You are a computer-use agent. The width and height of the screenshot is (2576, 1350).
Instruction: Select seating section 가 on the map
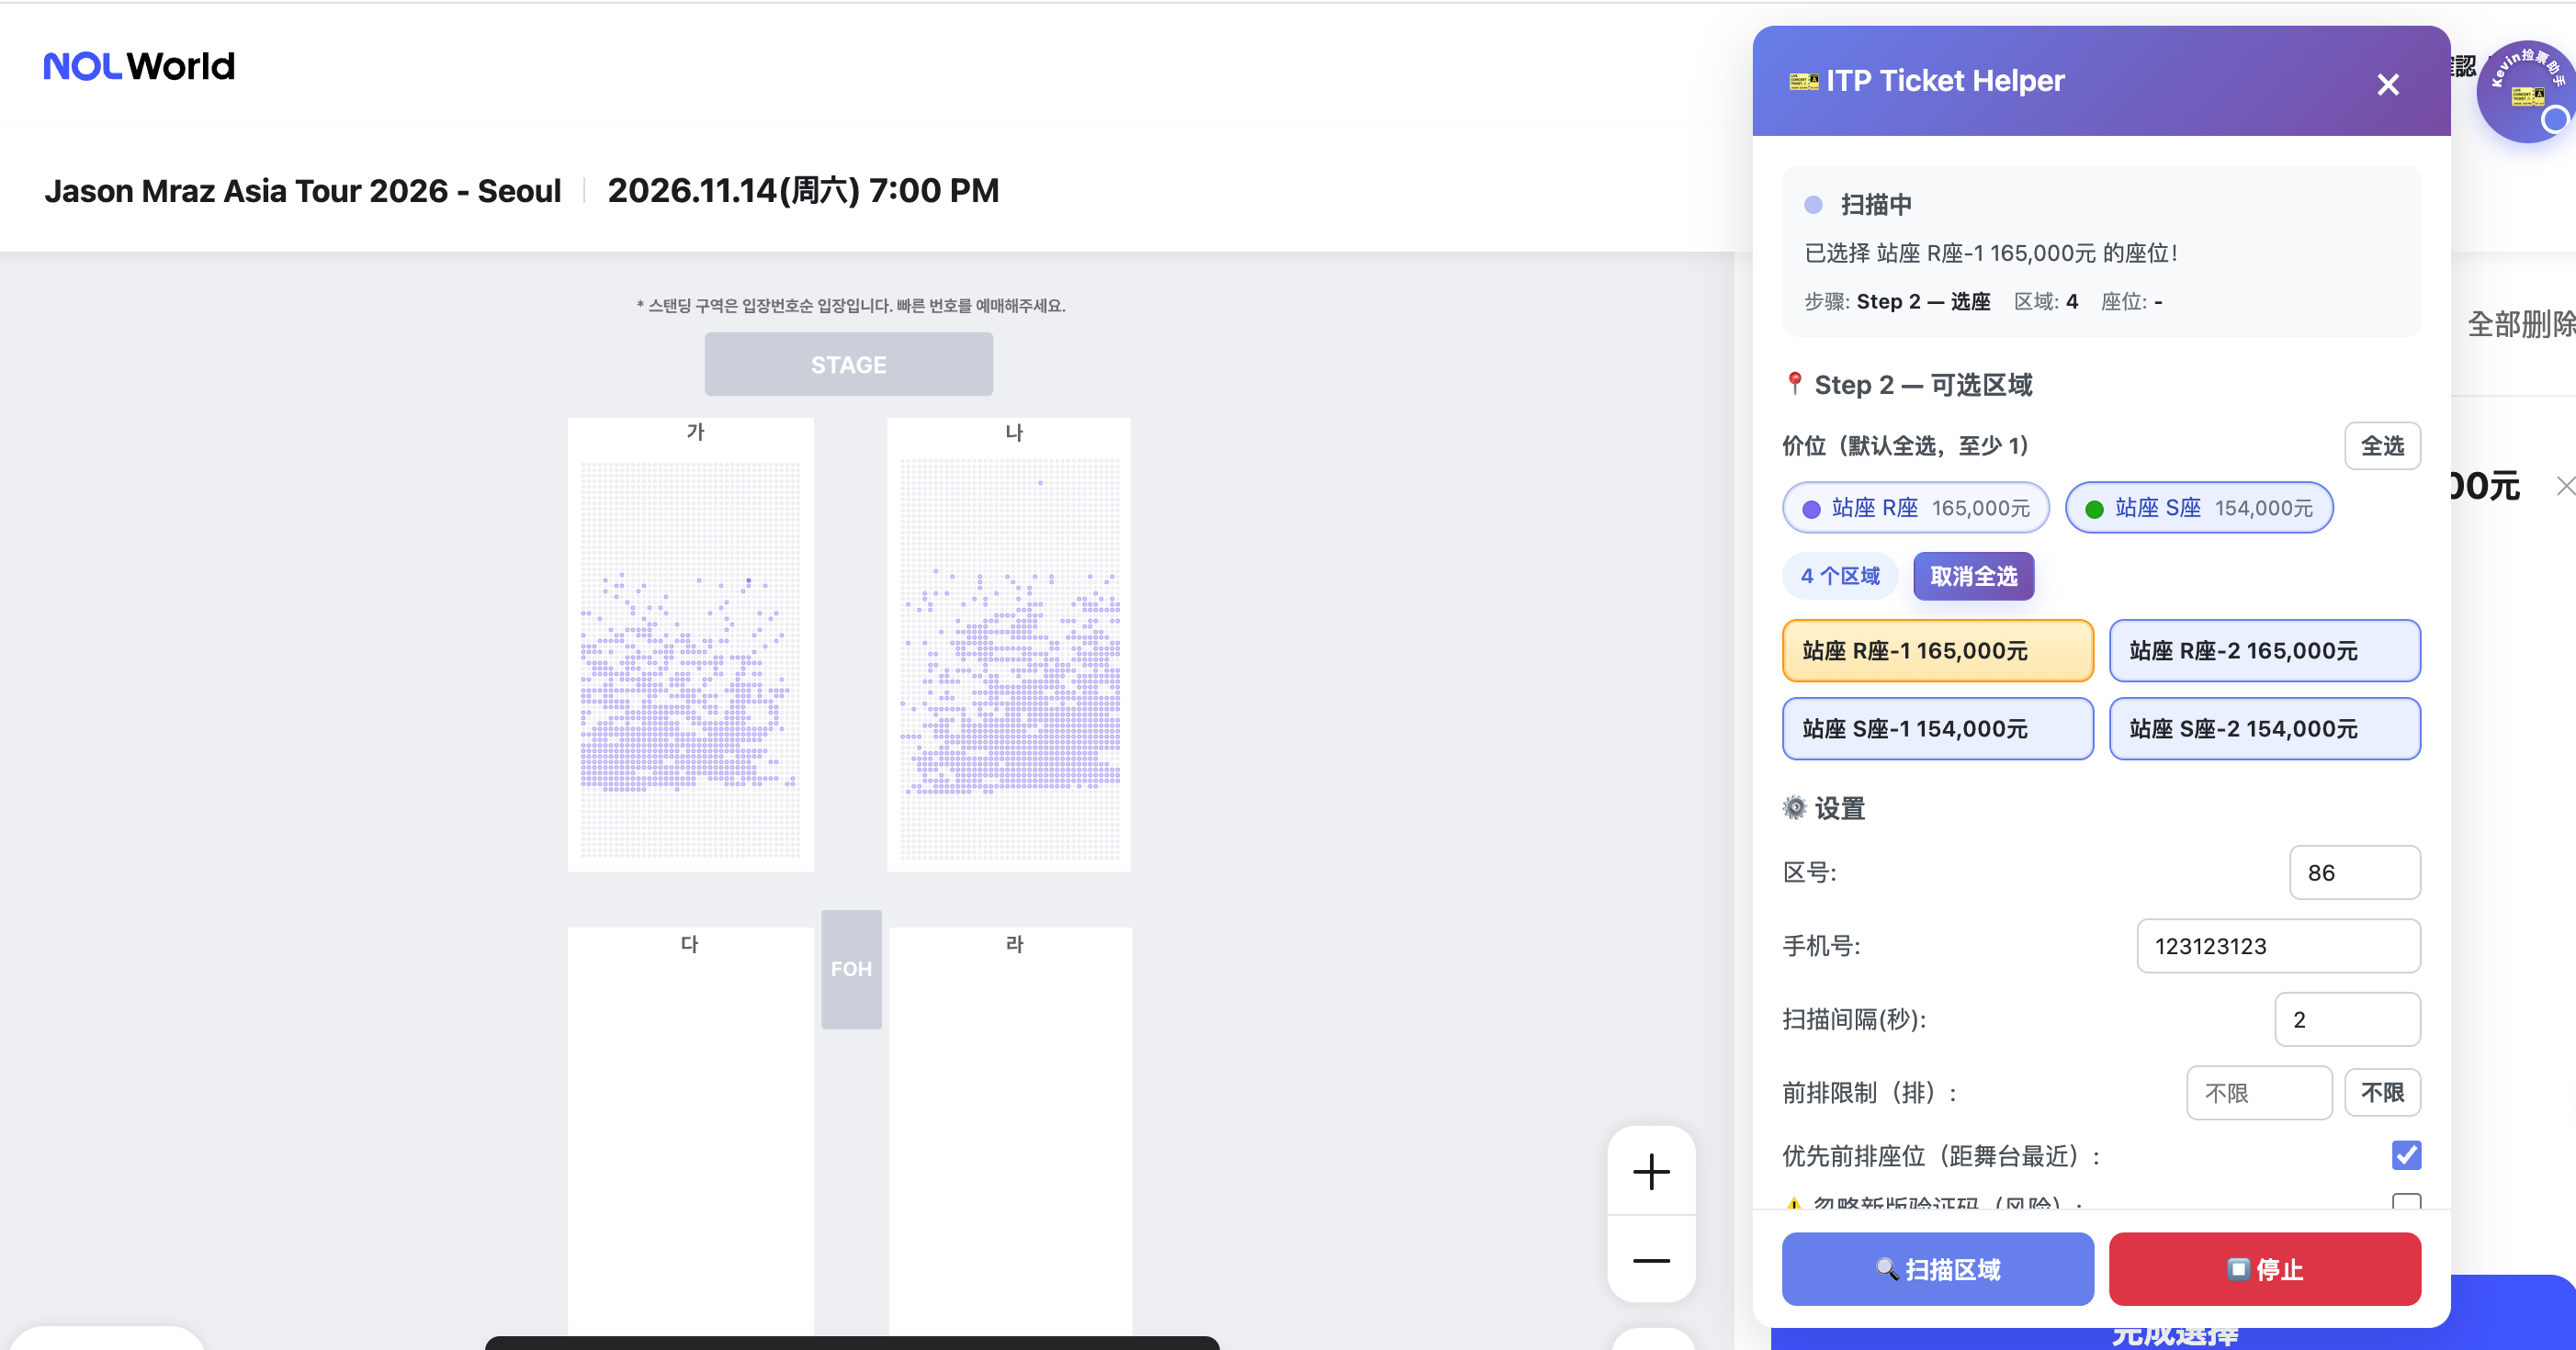click(x=691, y=645)
